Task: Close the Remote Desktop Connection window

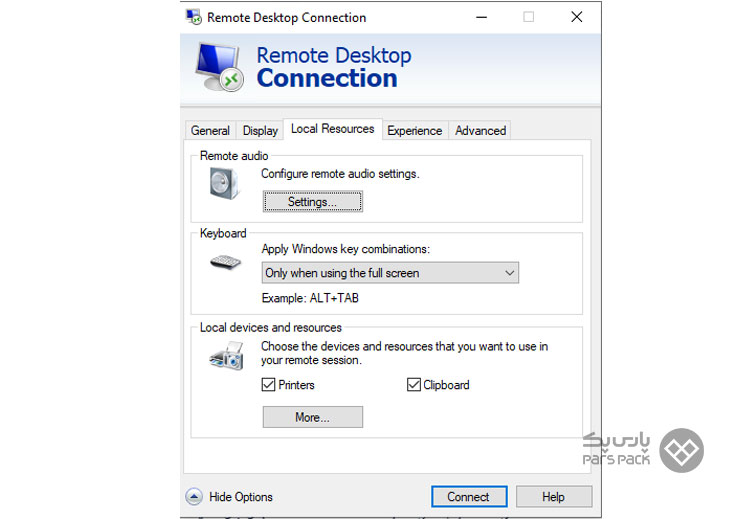Action: point(576,17)
